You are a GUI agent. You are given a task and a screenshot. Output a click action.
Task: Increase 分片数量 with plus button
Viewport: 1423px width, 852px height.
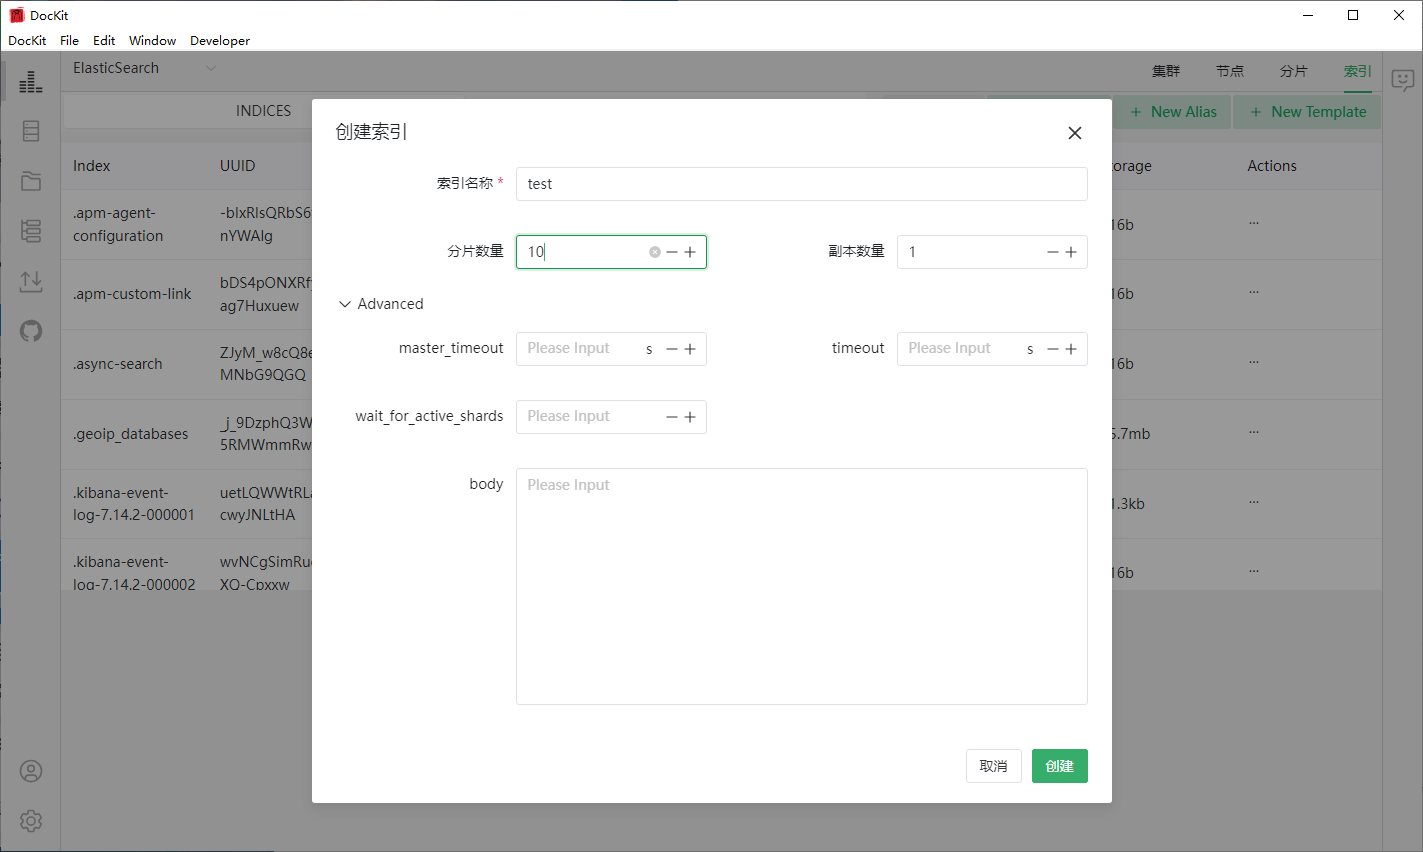(690, 252)
